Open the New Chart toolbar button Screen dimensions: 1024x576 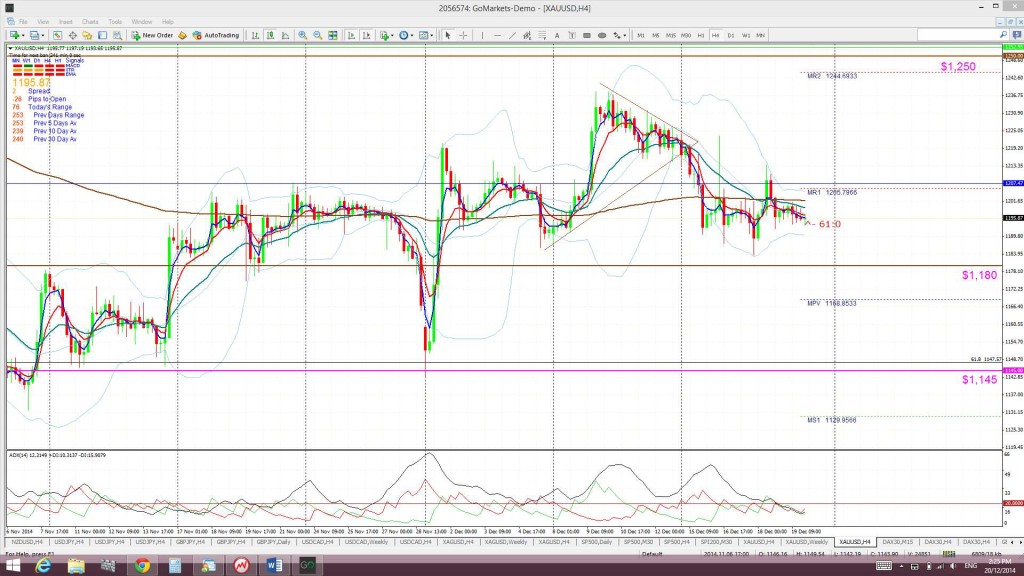(x=16, y=35)
